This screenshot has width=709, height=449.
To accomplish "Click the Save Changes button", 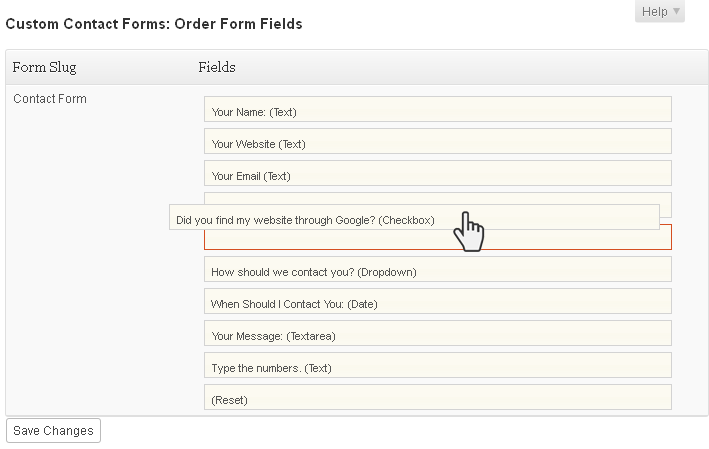I will 53,430.
